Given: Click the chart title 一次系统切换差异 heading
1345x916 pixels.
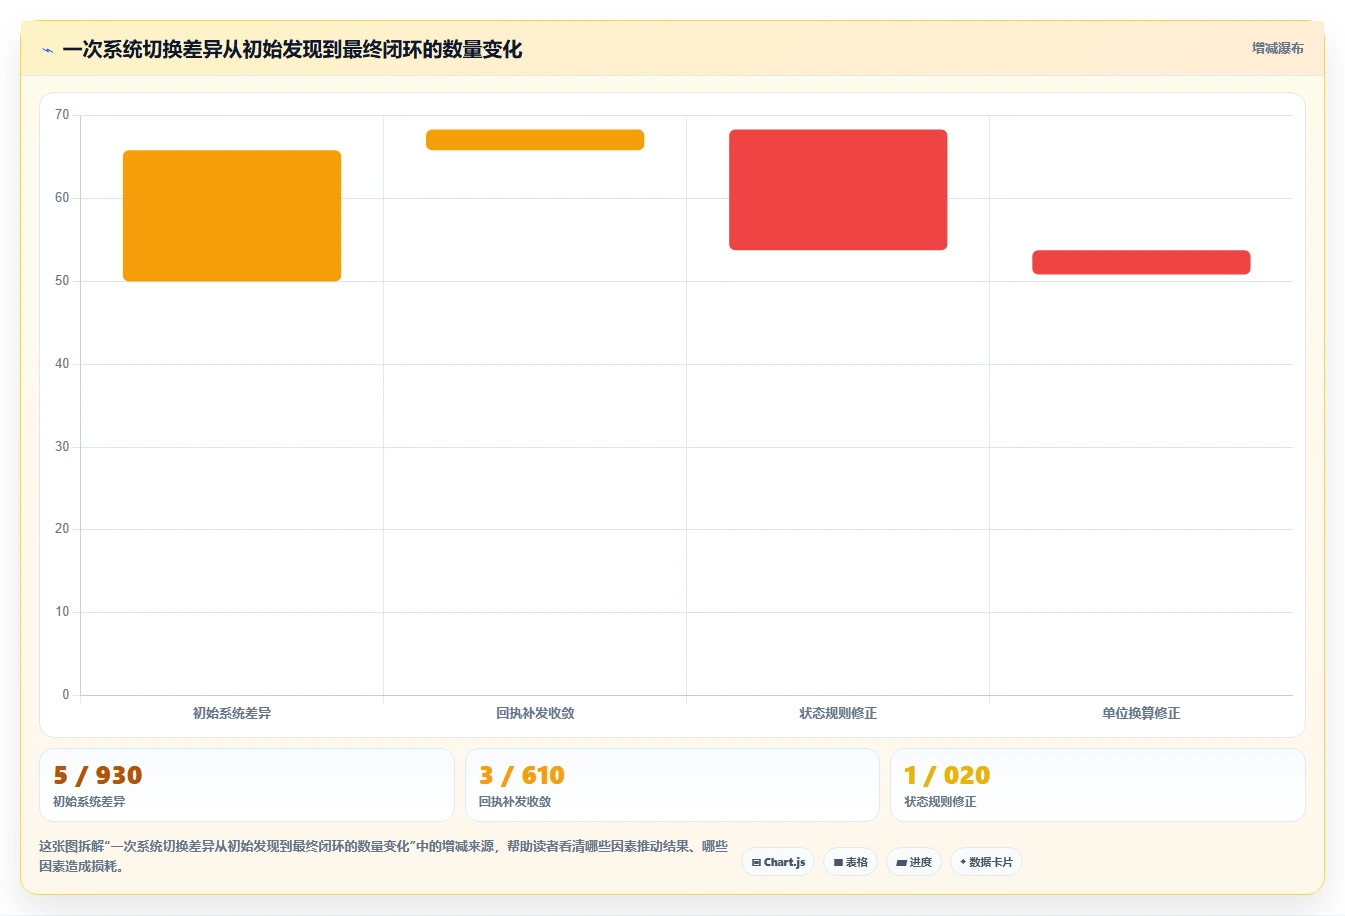Looking at the screenshot, I should pos(292,50).
